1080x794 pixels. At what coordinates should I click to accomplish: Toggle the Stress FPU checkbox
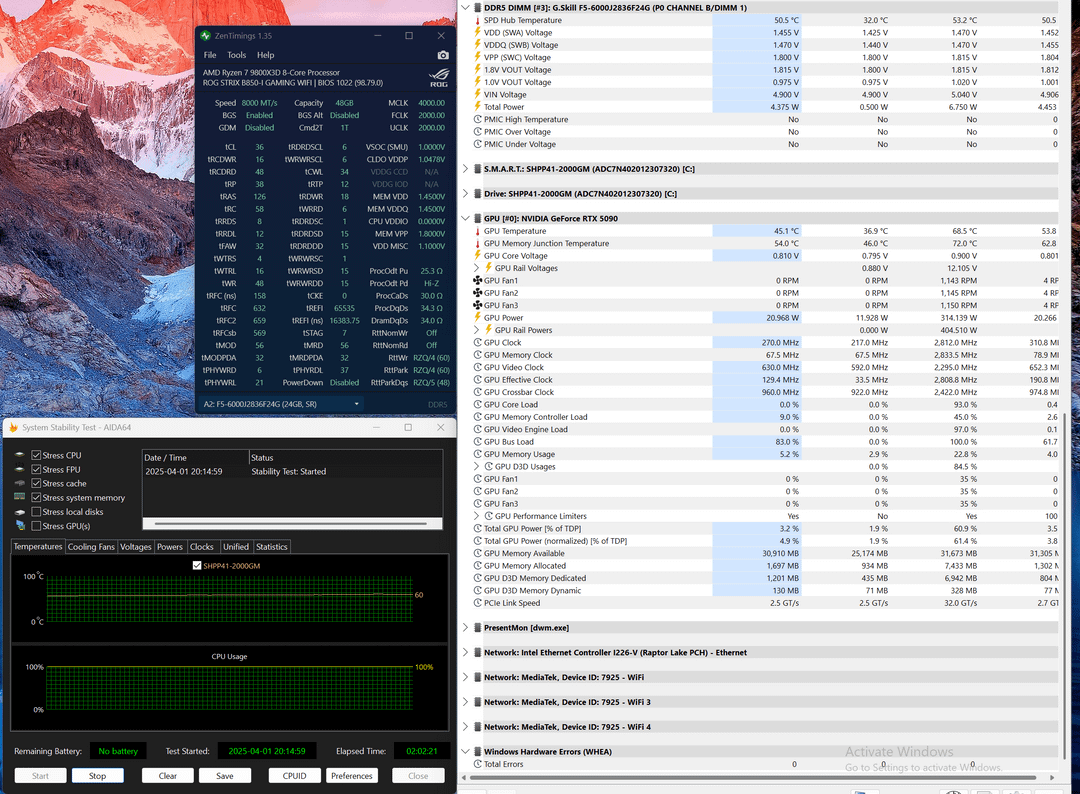coord(37,469)
